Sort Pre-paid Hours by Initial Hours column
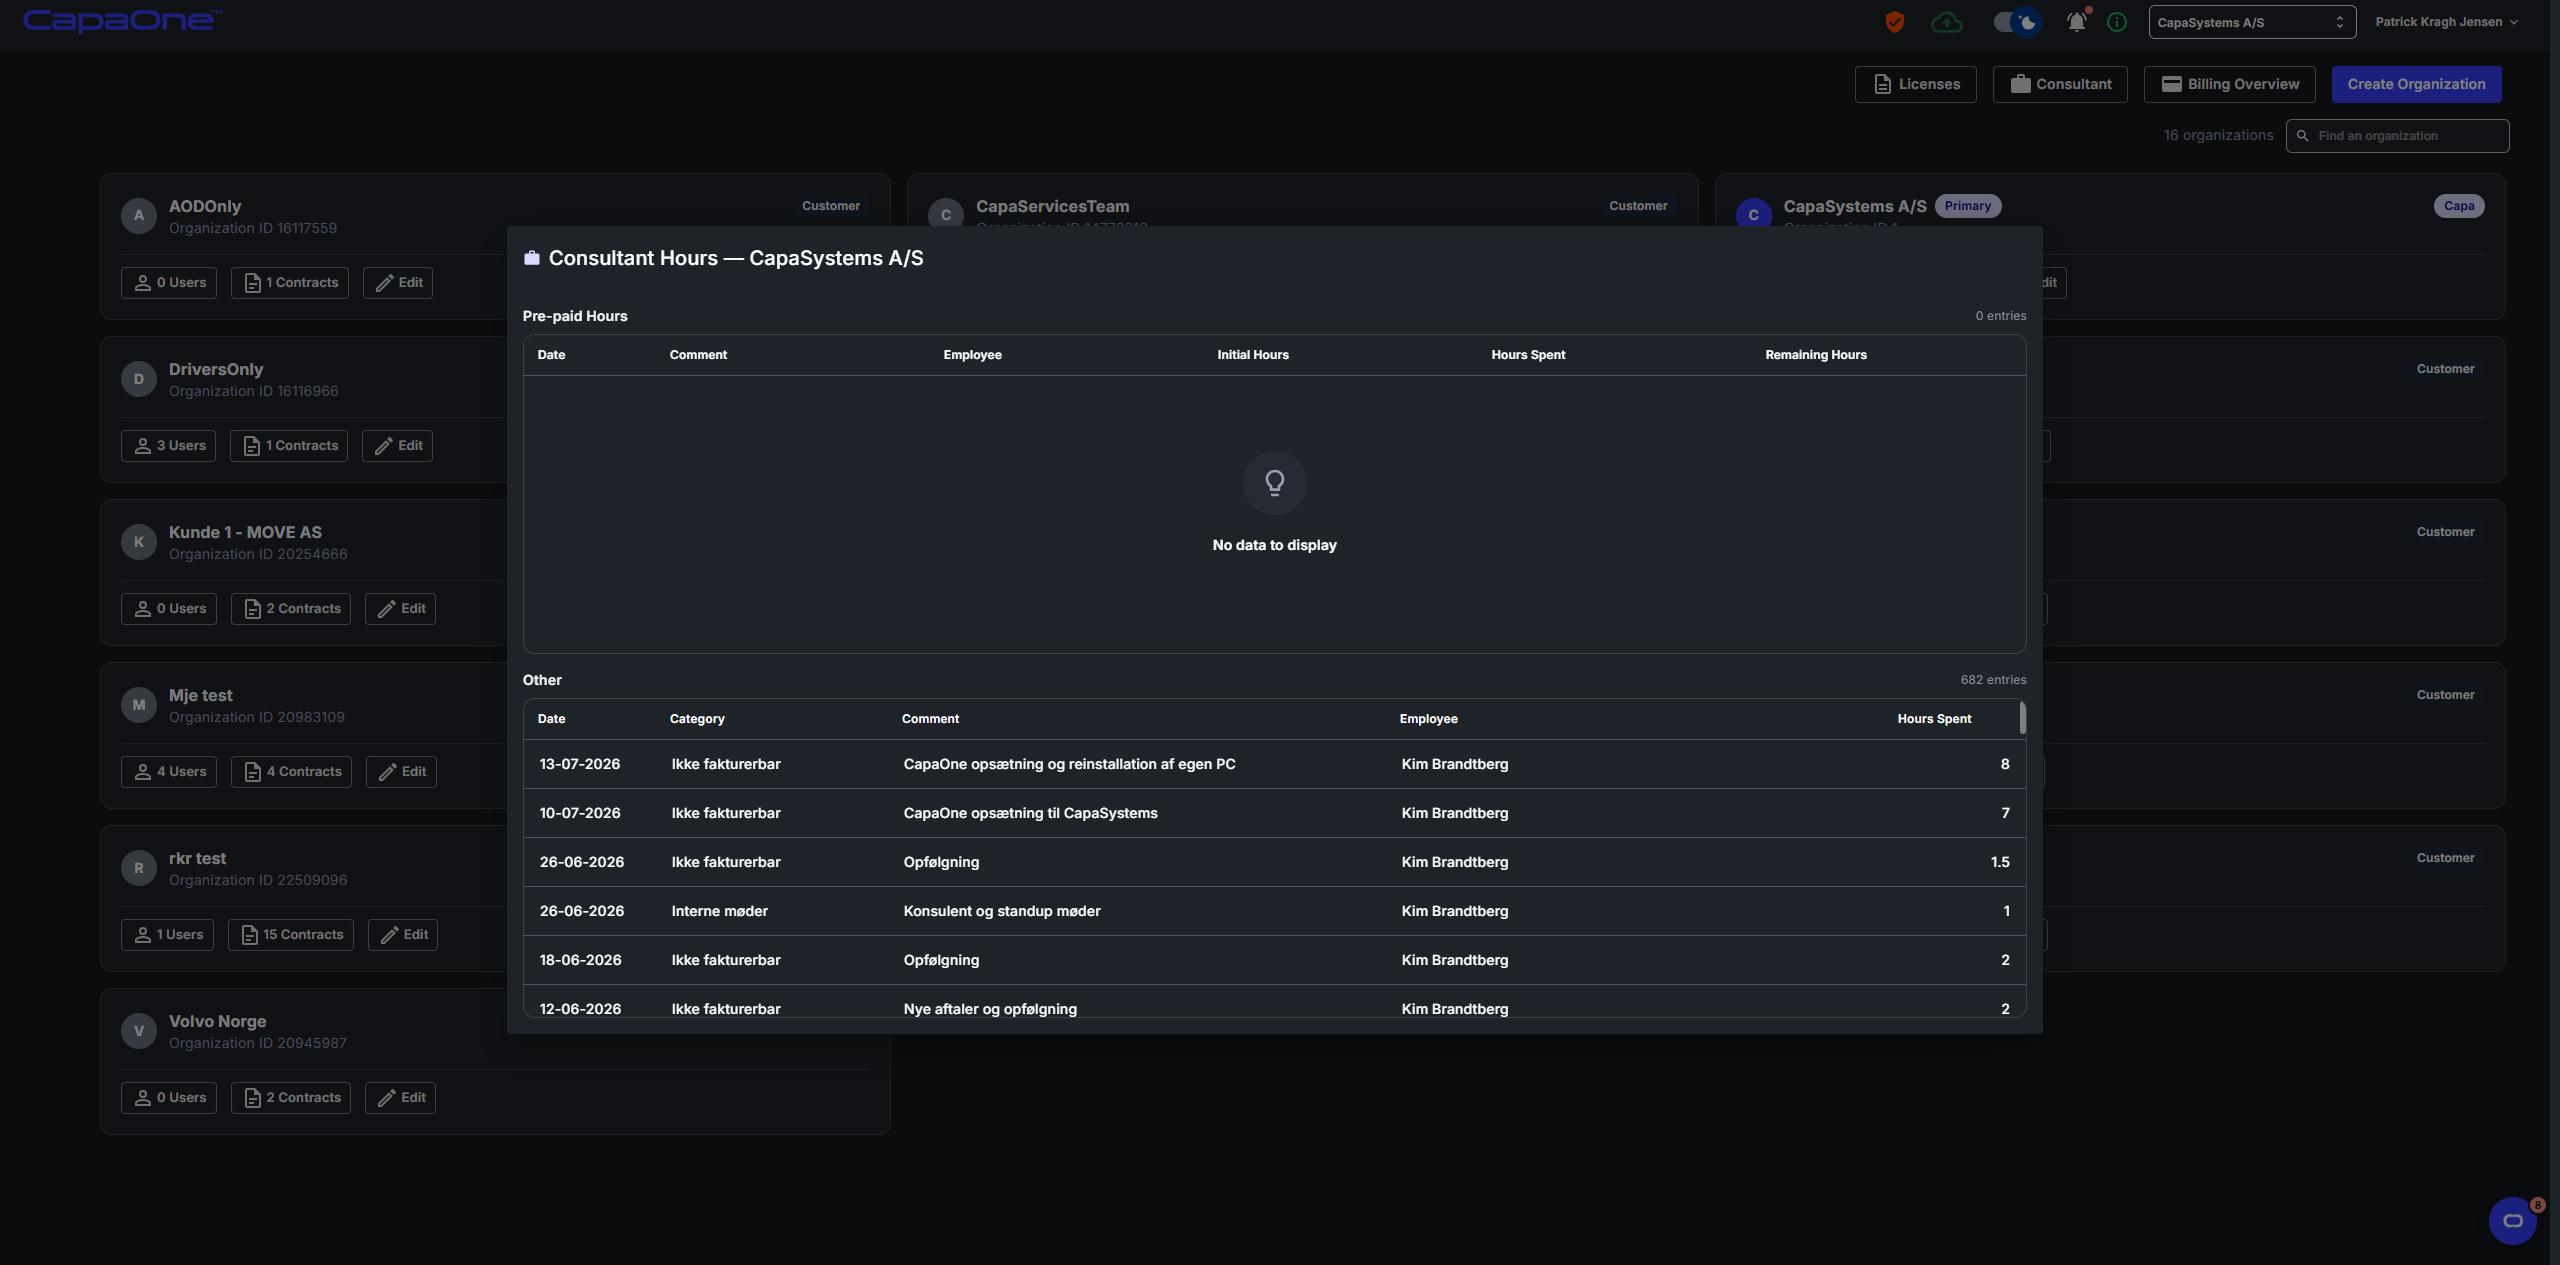This screenshot has width=2560, height=1265. 1253,355
